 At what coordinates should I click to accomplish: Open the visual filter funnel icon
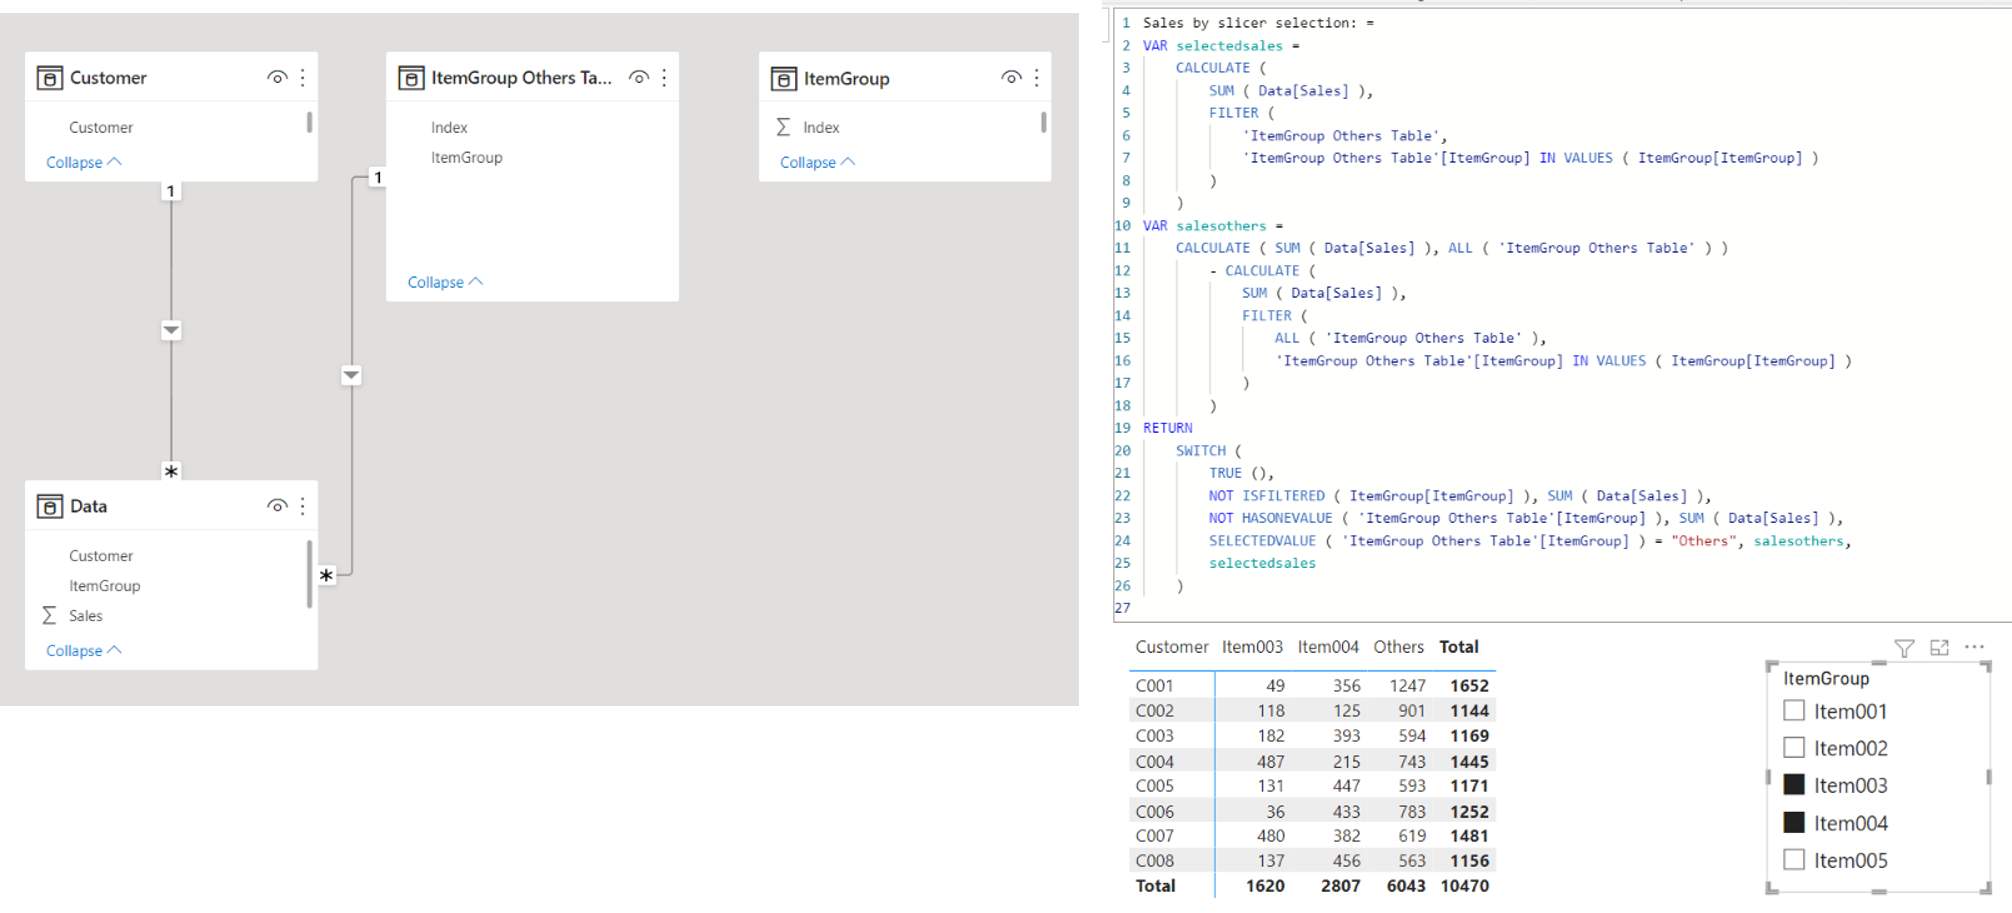point(1904,648)
